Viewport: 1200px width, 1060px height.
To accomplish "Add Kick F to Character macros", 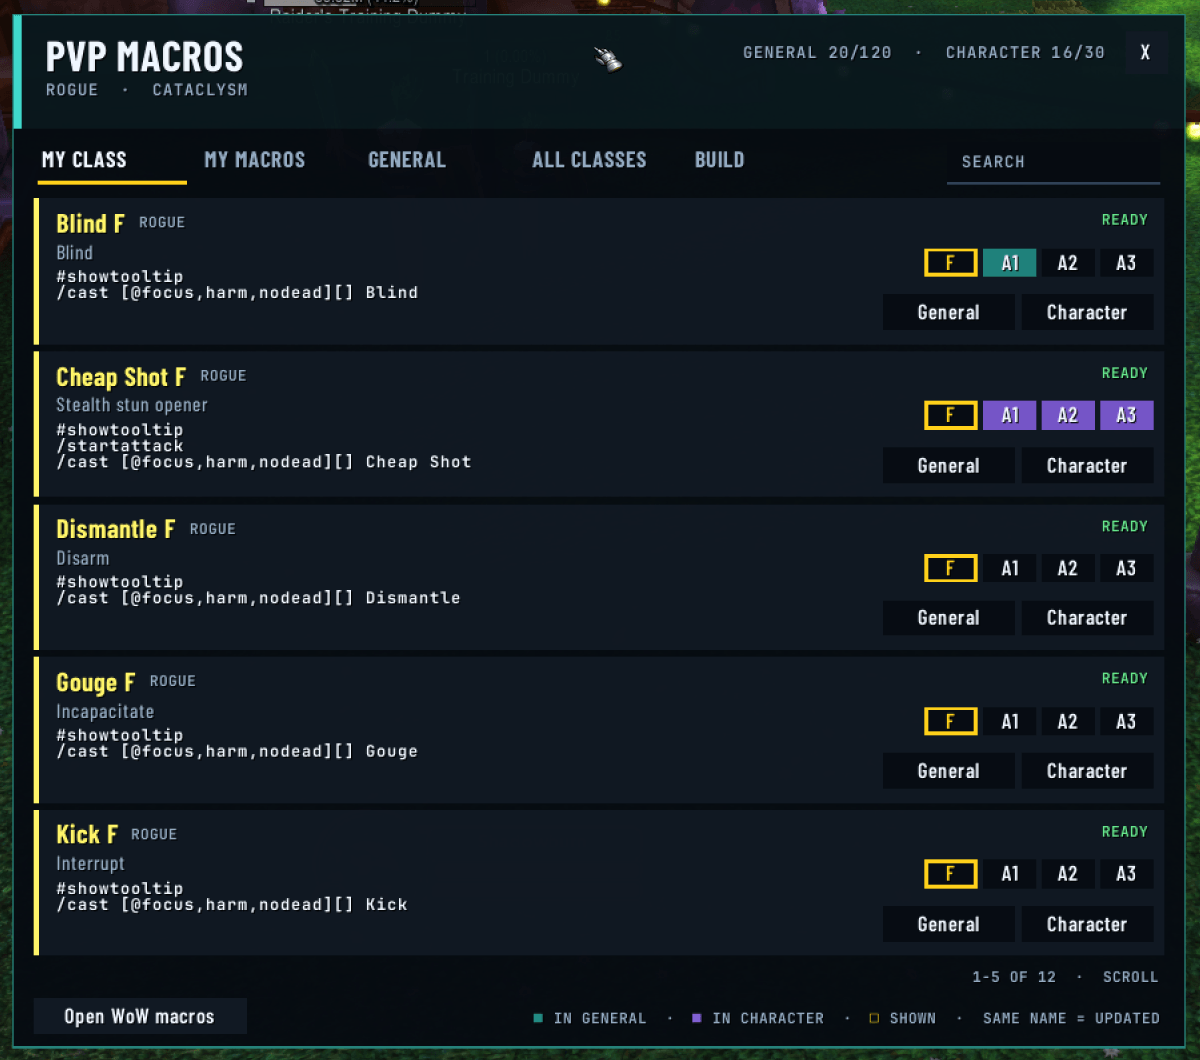I will (x=1087, y=924).
